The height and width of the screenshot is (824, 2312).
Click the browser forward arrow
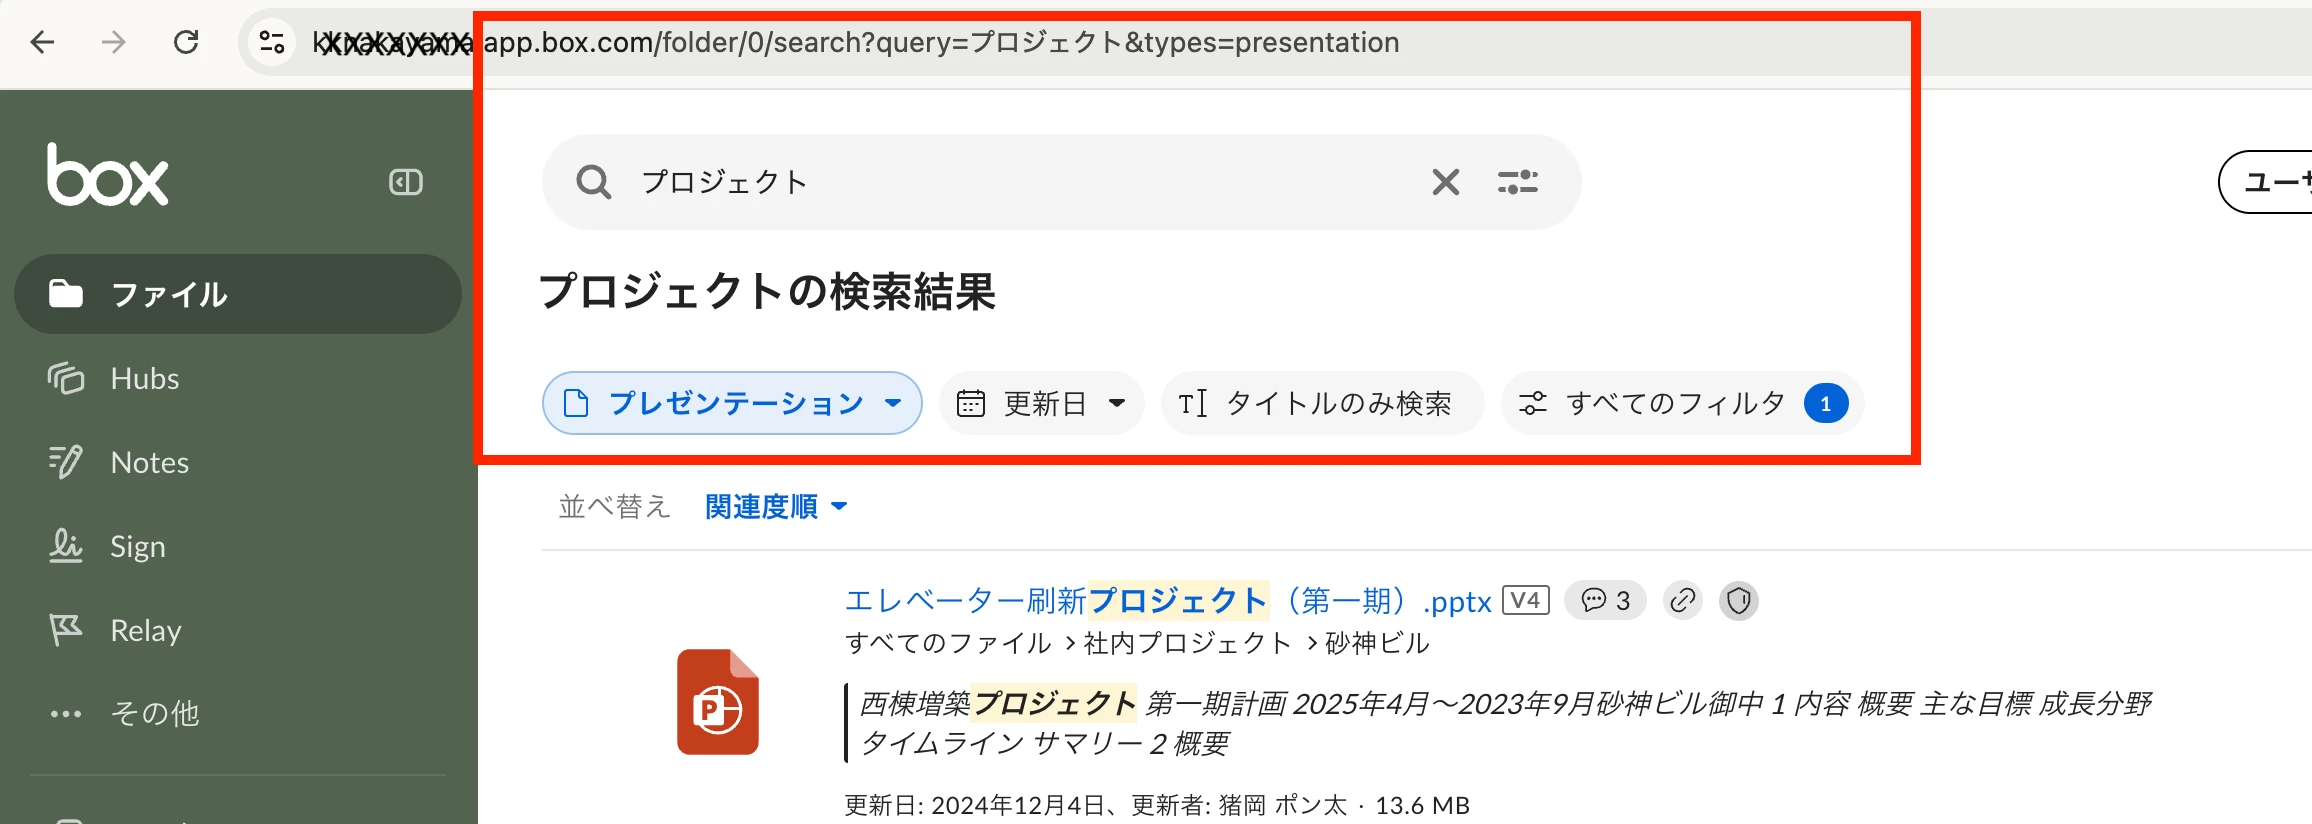(x=114, y=42)
